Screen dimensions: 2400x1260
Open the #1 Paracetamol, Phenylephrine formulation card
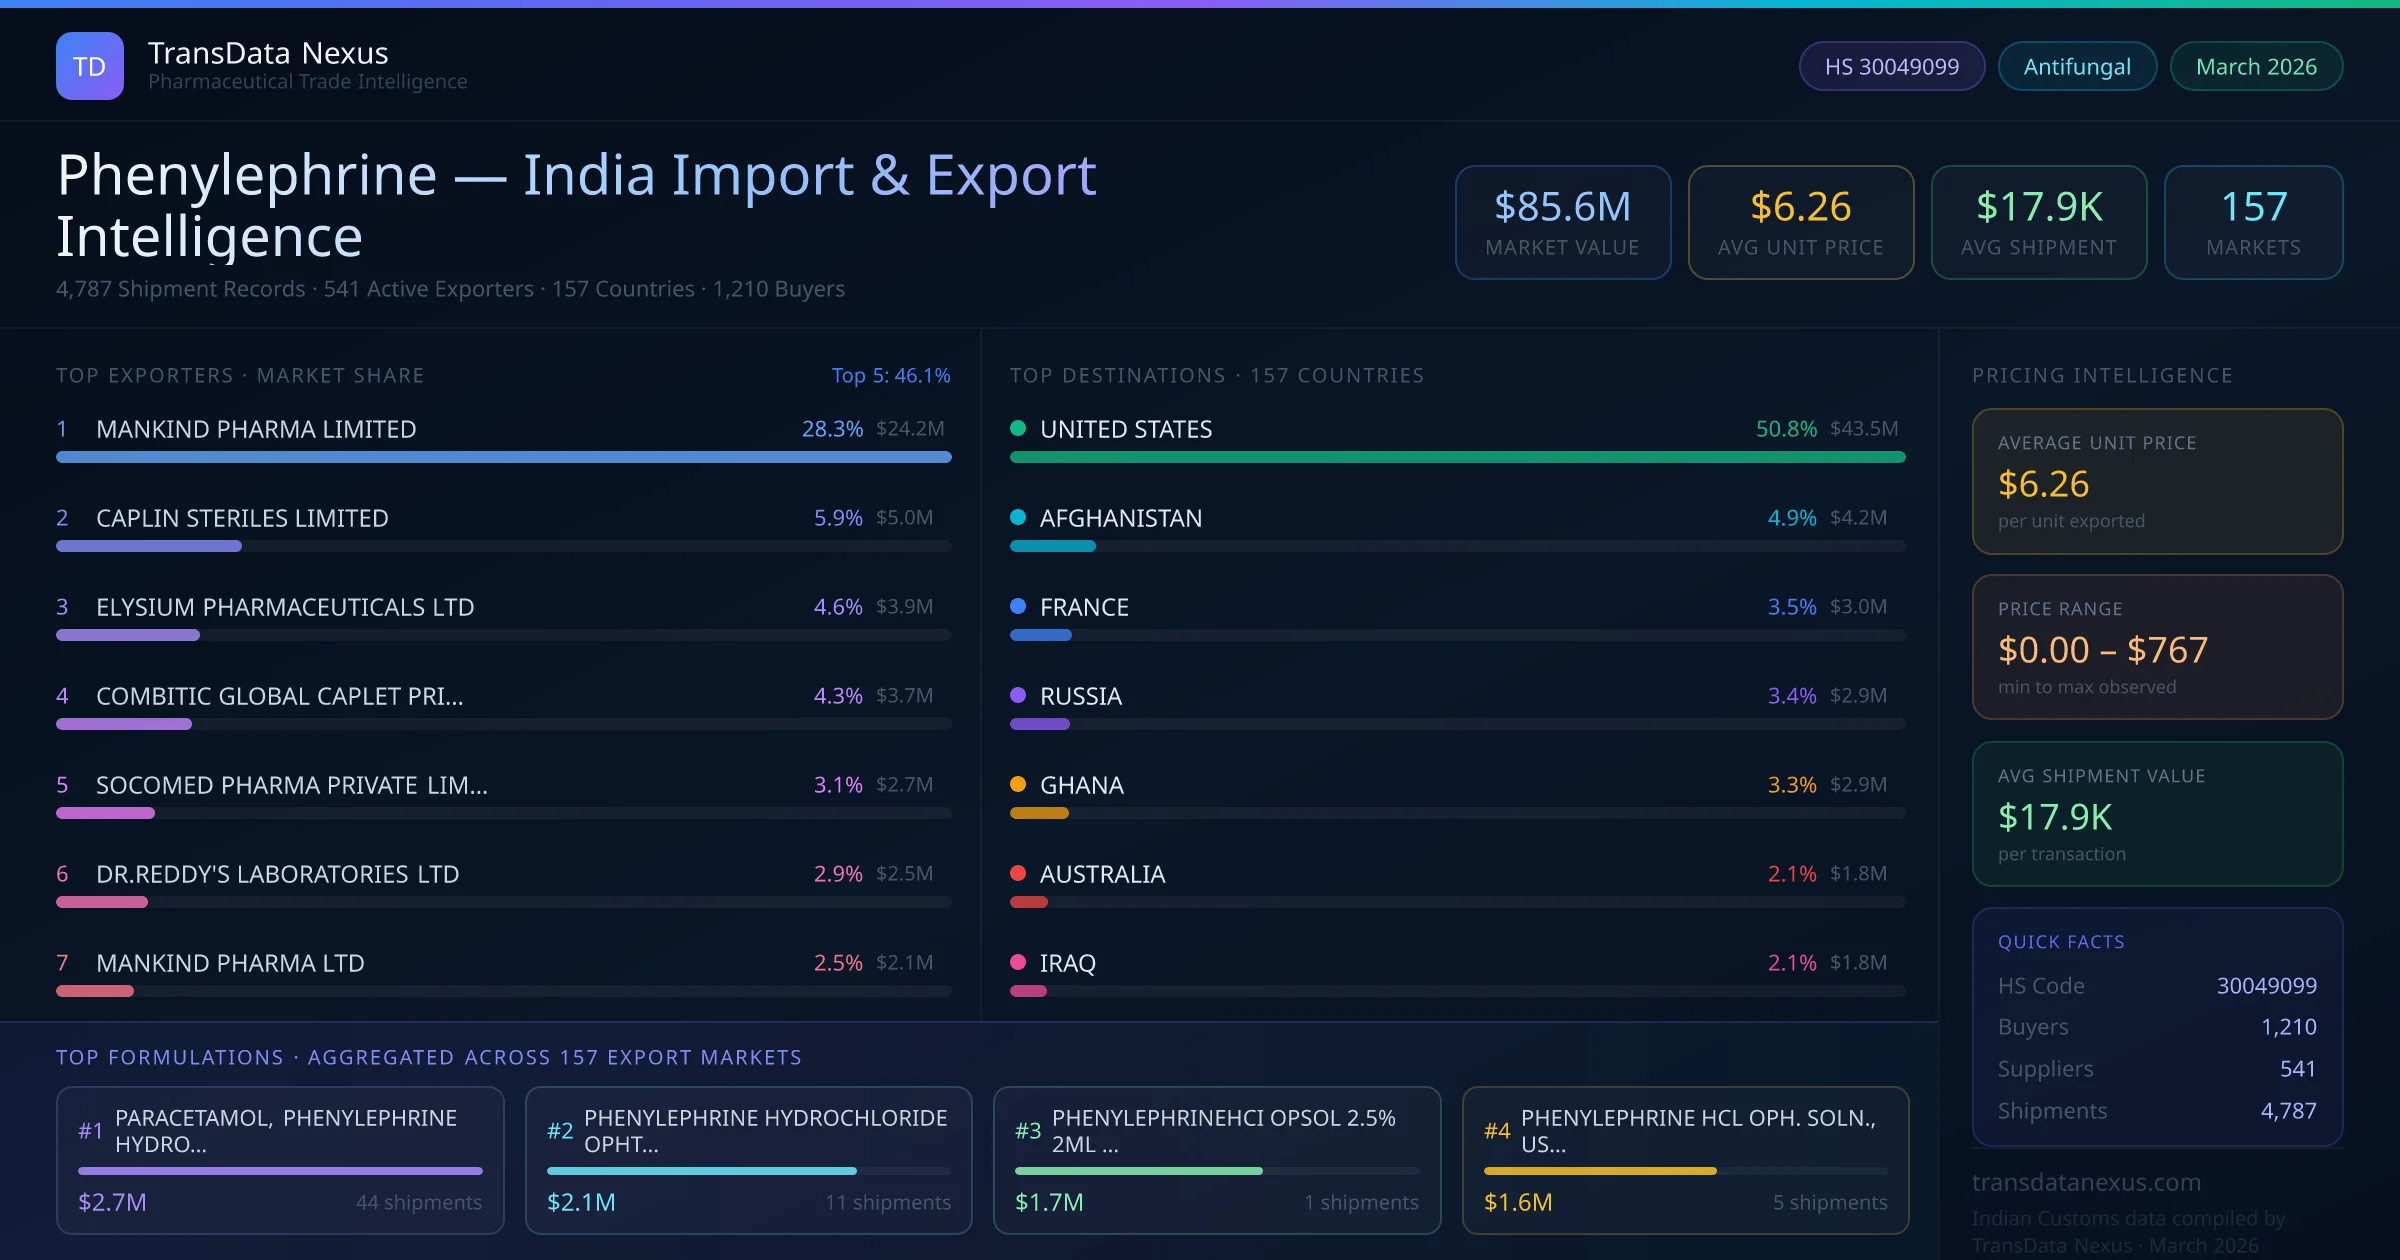[x=280, y=1160]
